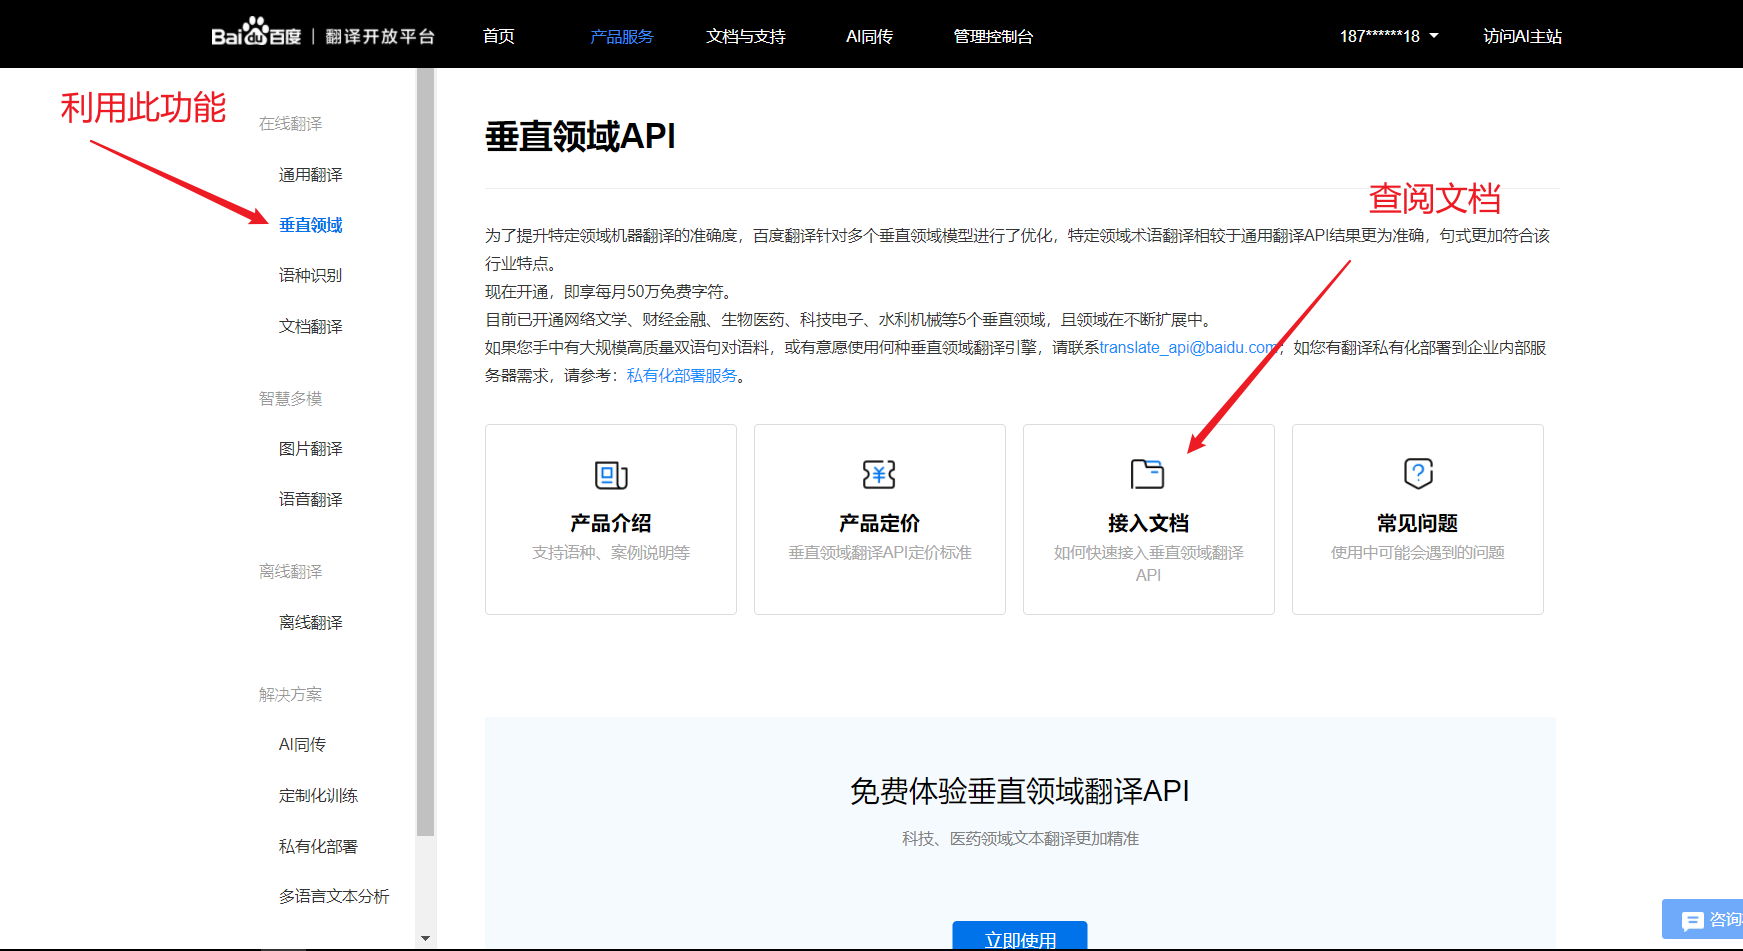Click the 常见问题 question mark icon
The width and height of the screenshot is (1743, 951).
(x=1418, y=473)
